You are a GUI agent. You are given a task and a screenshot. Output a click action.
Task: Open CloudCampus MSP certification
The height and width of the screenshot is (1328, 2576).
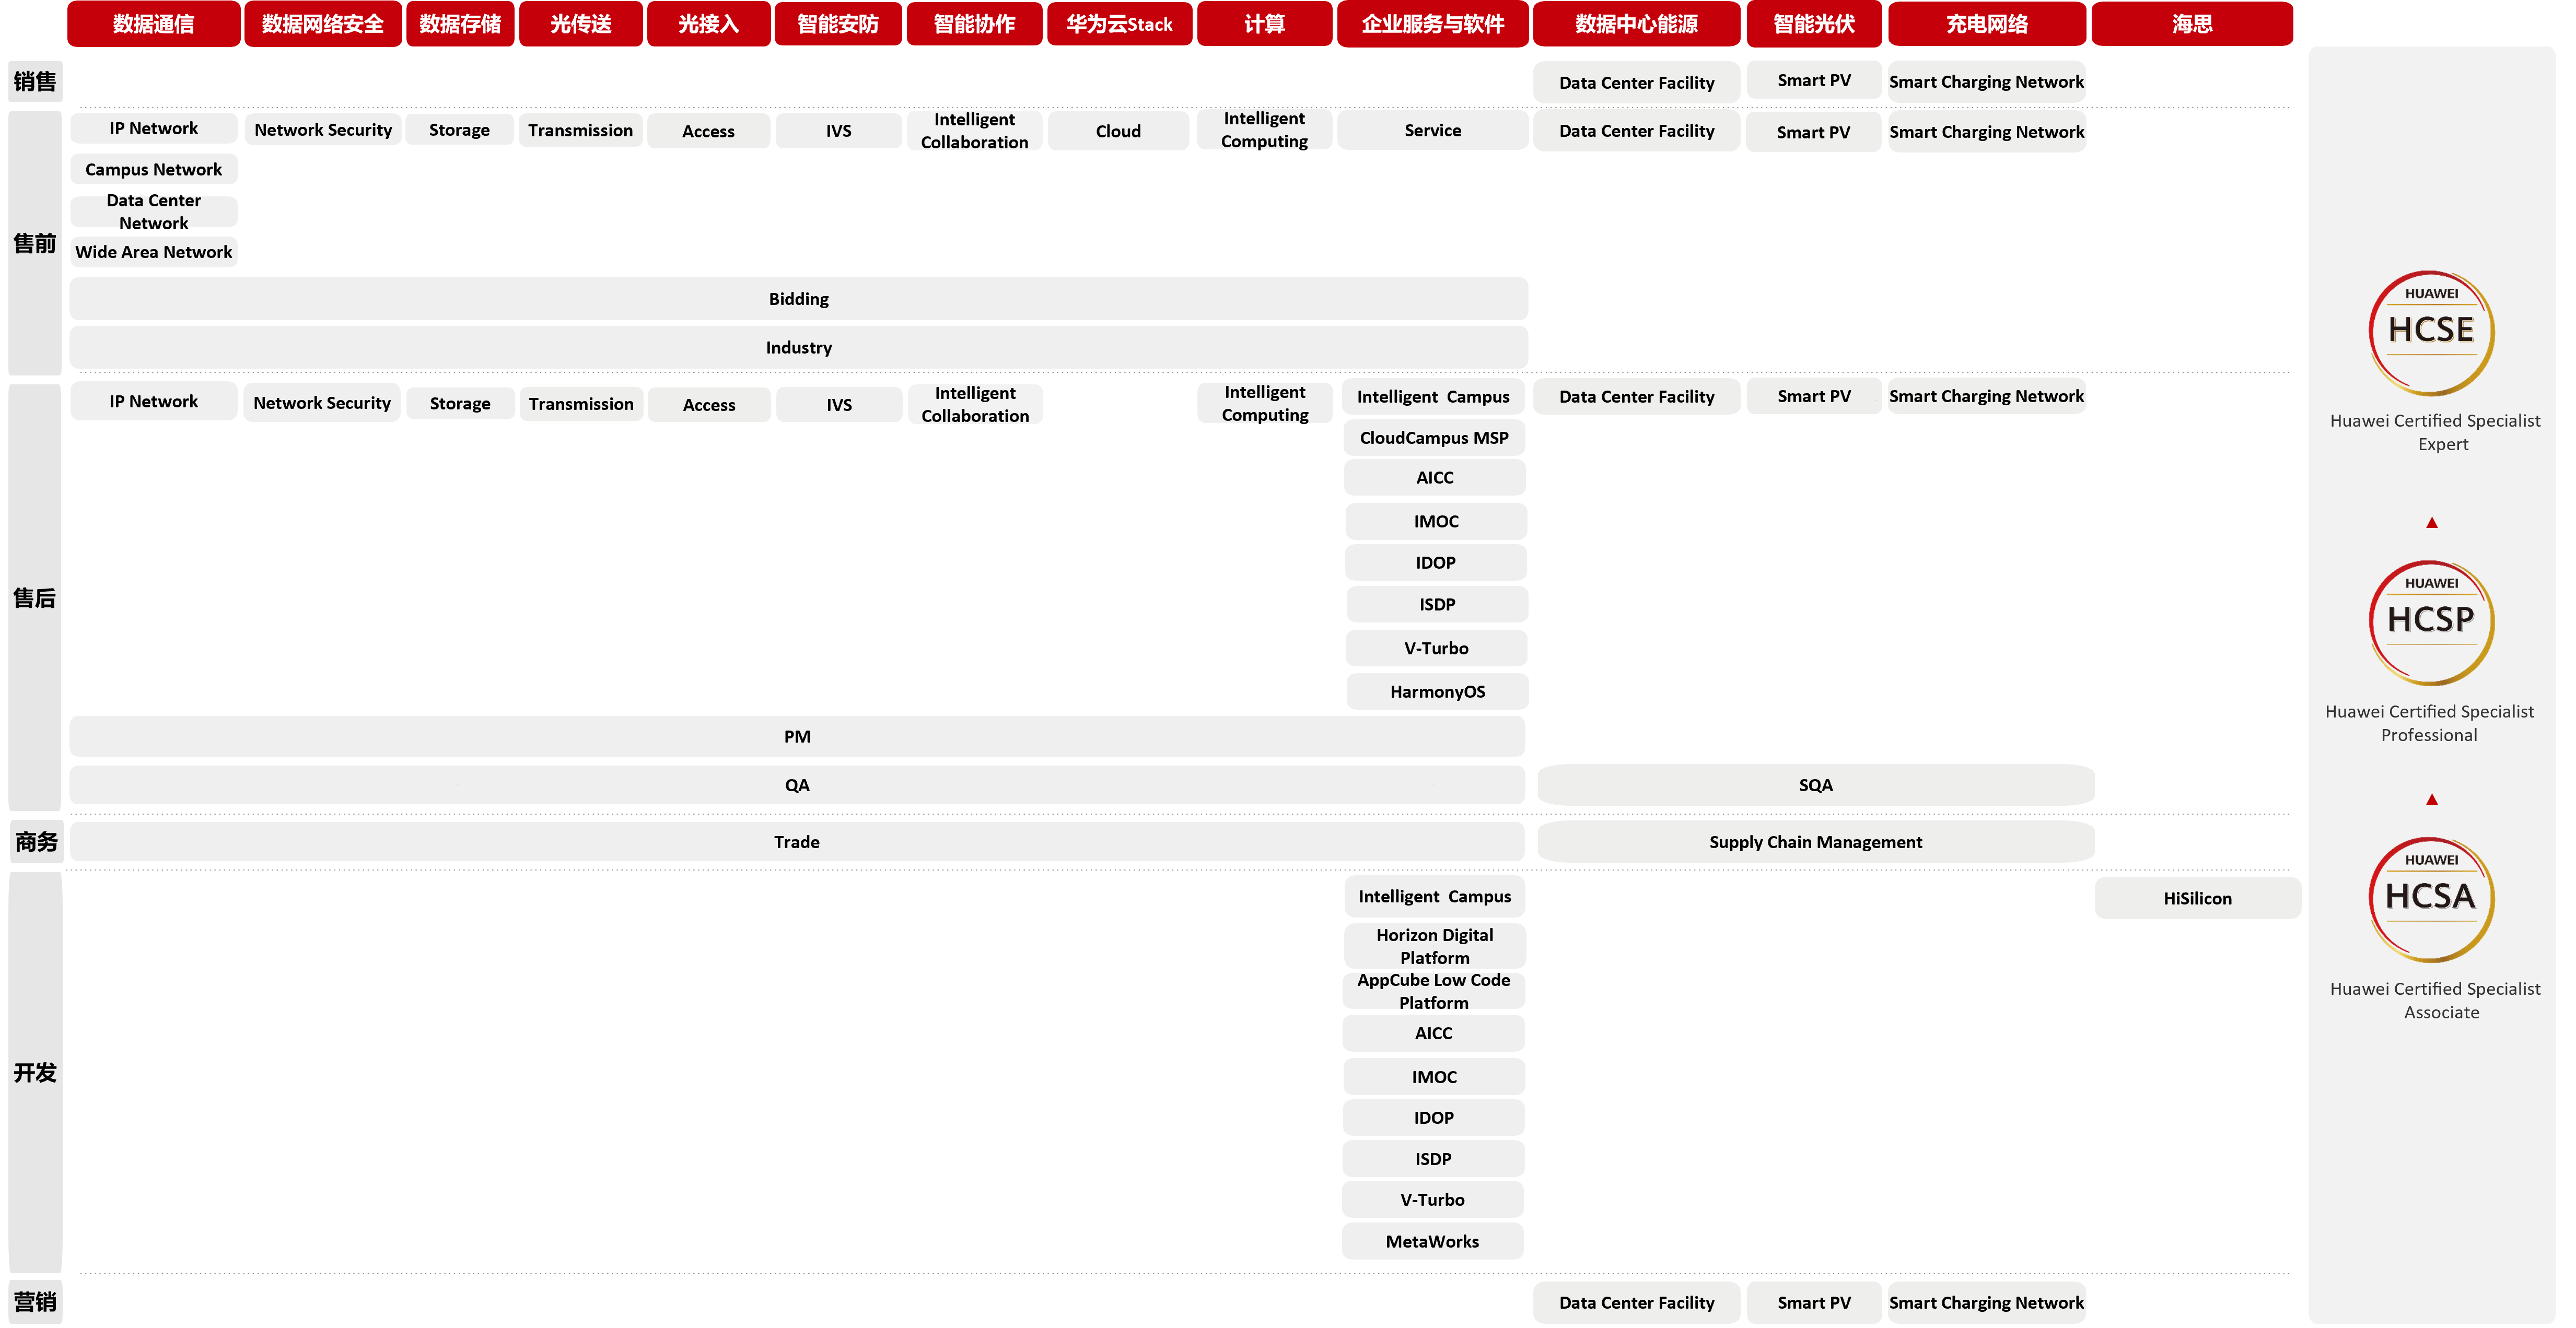(x=1434, y=438)
